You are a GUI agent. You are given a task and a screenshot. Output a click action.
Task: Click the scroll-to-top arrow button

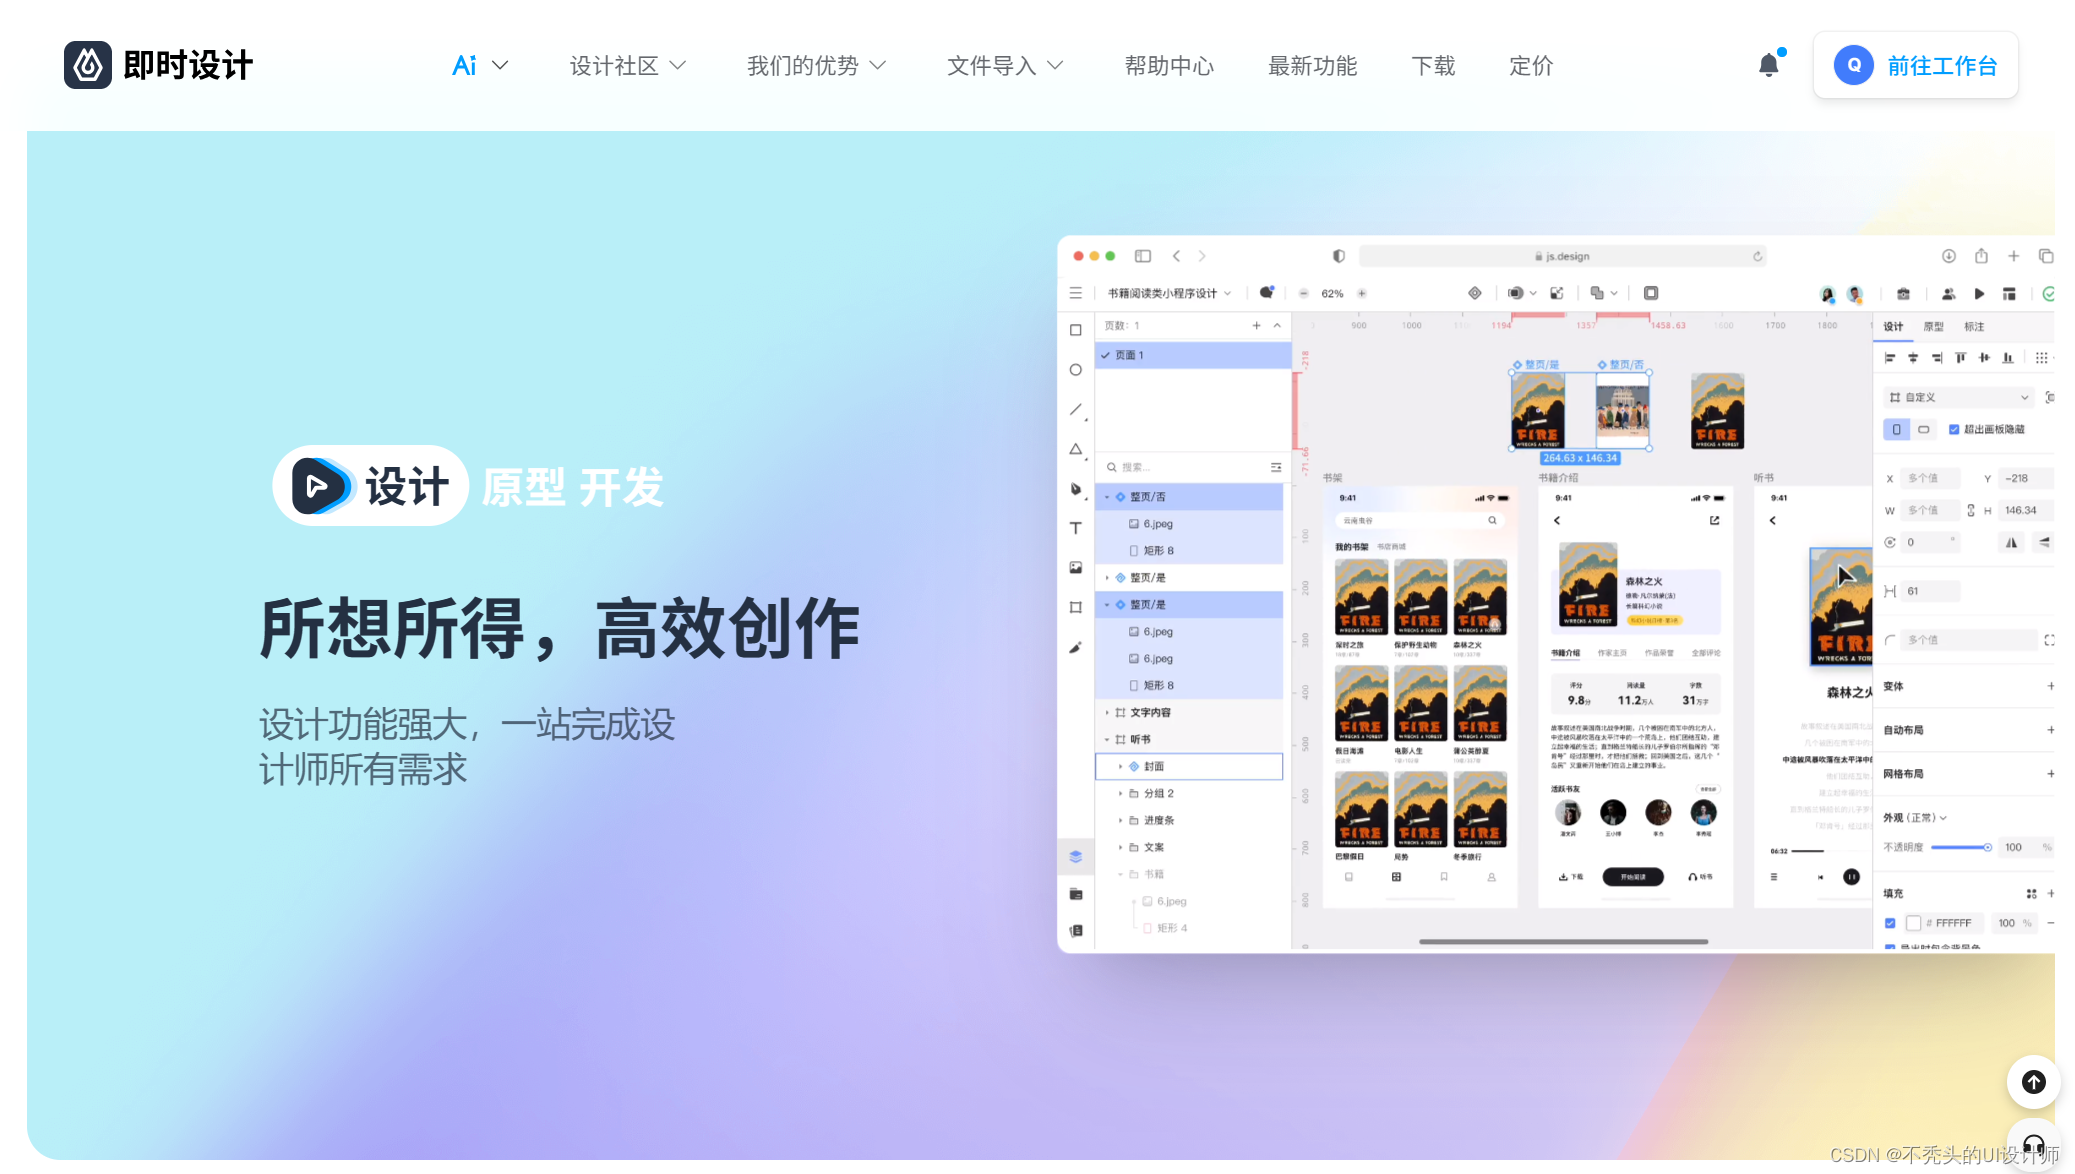point(2033,1082)
